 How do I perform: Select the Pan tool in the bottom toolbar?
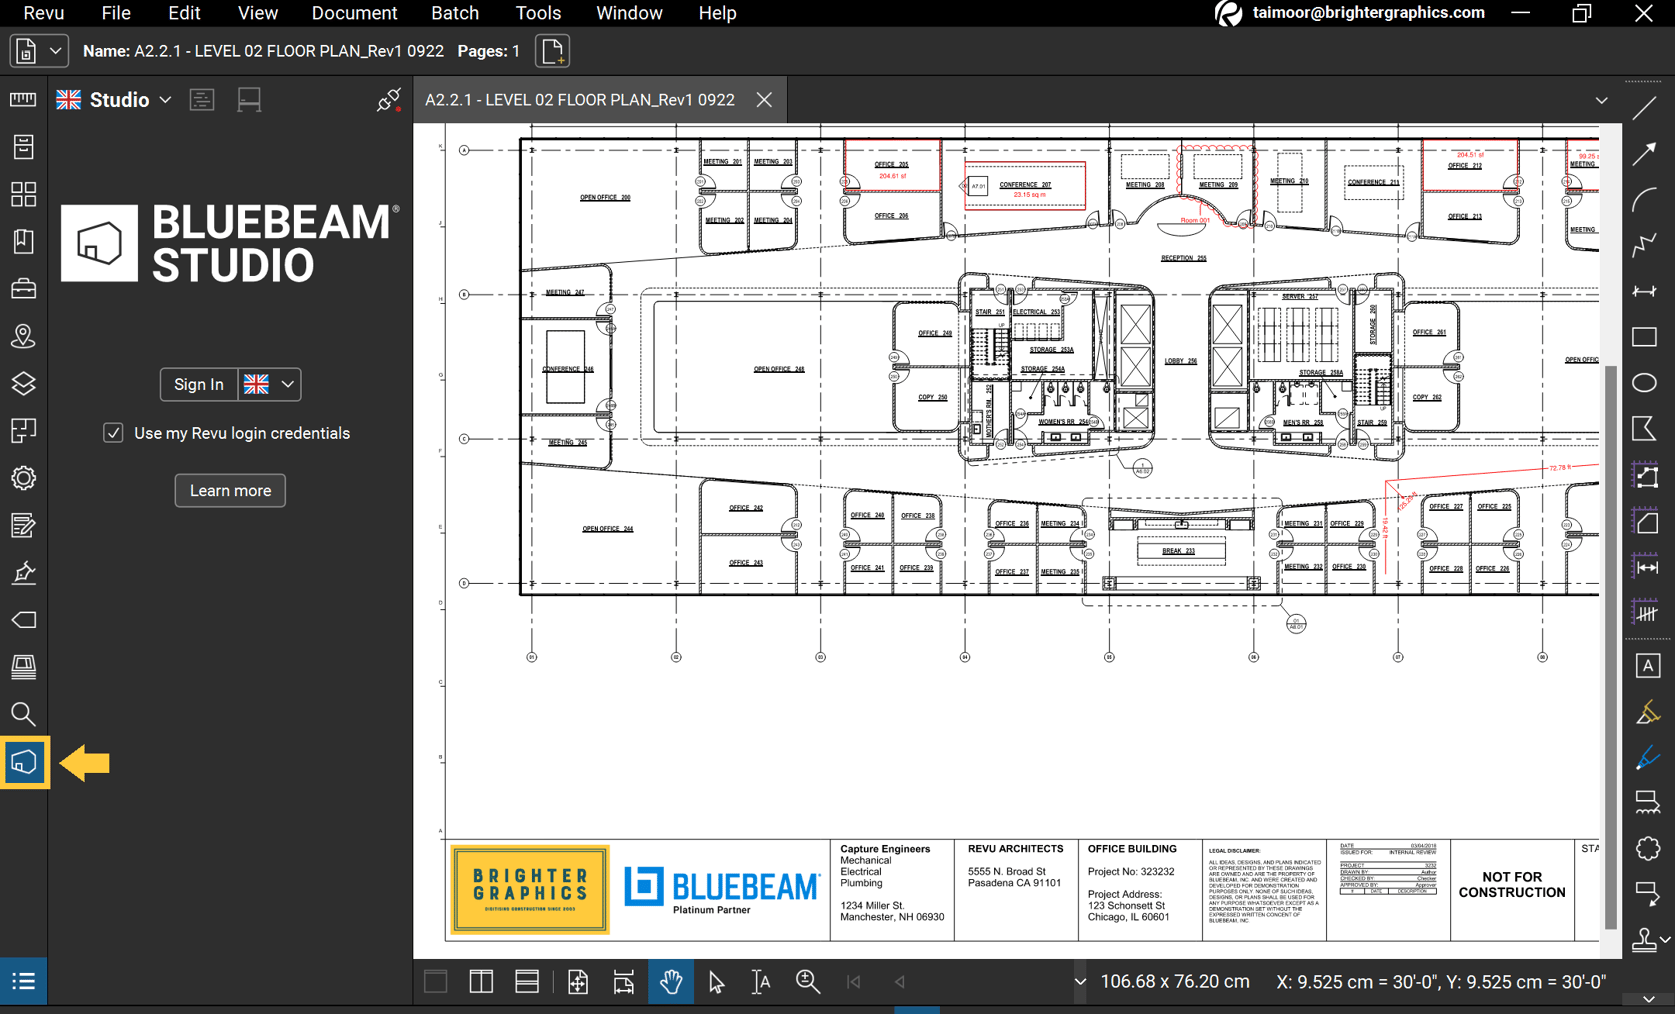click(671, 981)
